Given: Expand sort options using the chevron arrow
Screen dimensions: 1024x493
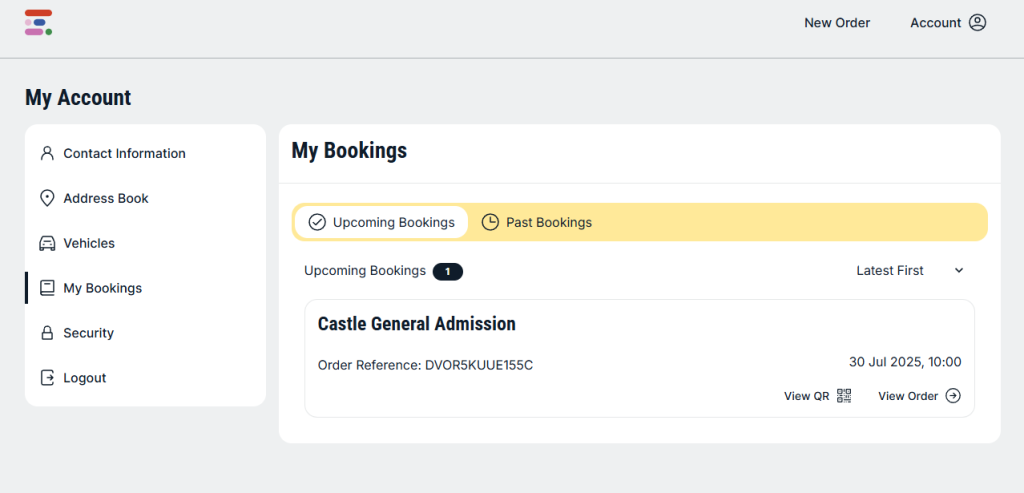Looking at the screenshot, I should (958, 271).
